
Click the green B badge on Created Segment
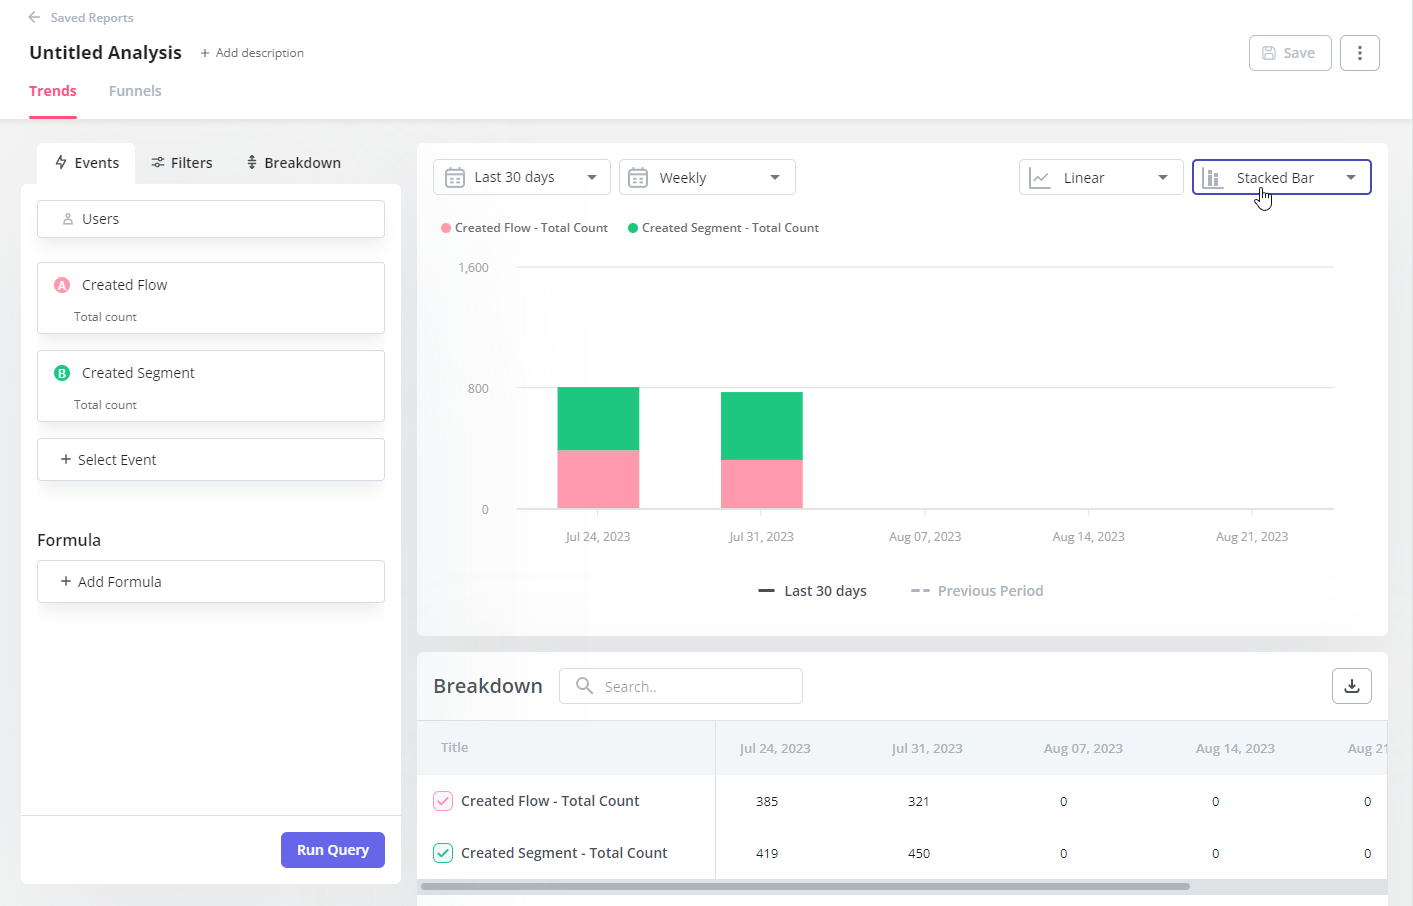(62, 373)
